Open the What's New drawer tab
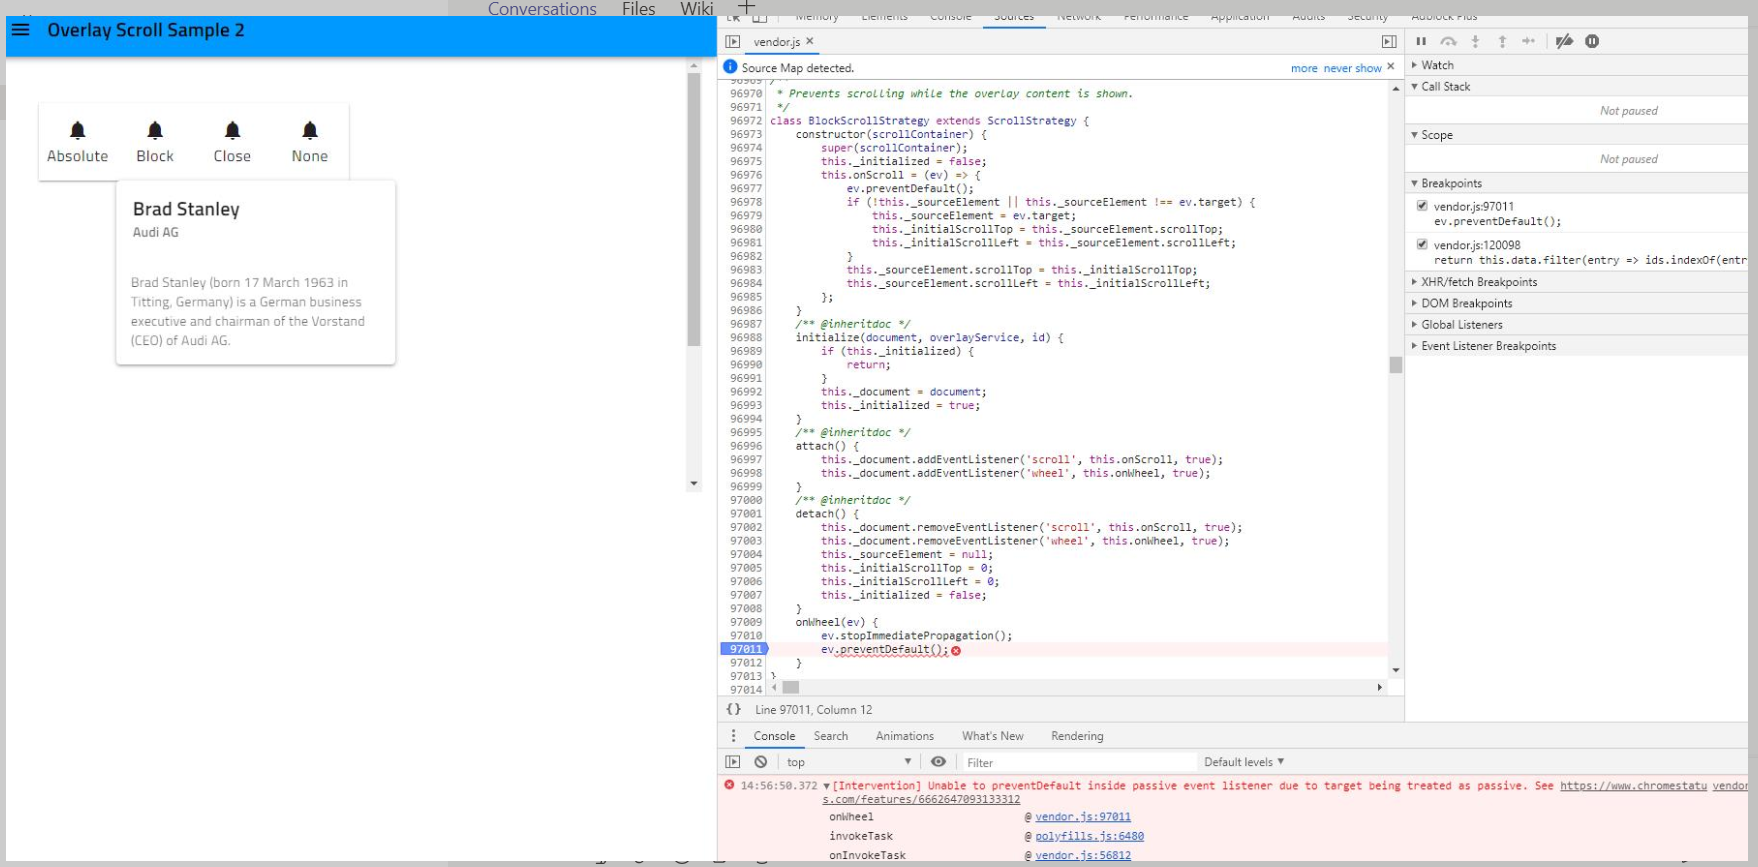 pos(993,736)
